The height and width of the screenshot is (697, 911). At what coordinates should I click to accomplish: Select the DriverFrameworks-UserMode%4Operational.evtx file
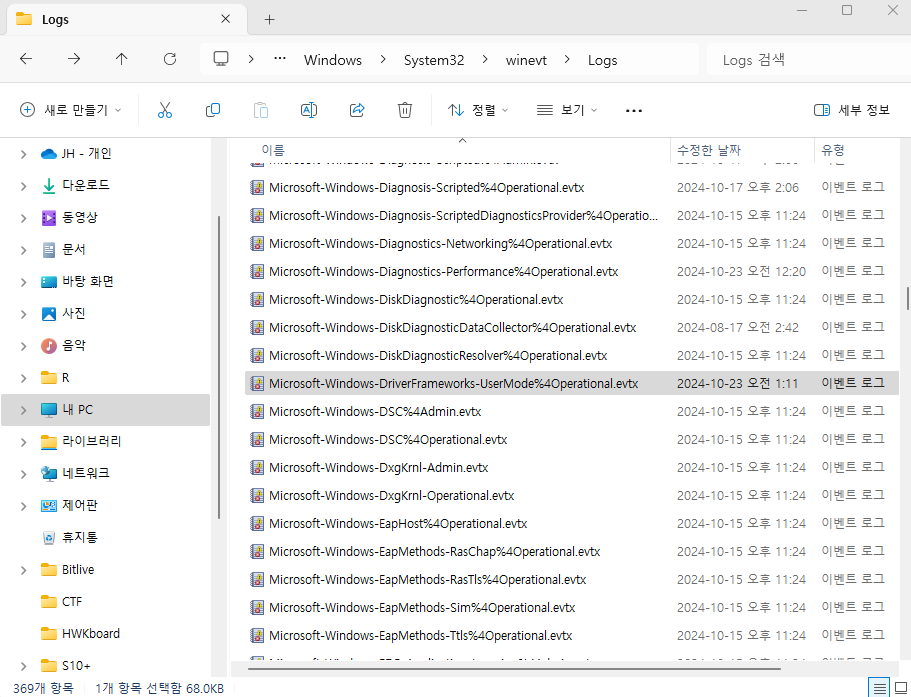pos(572,383)
